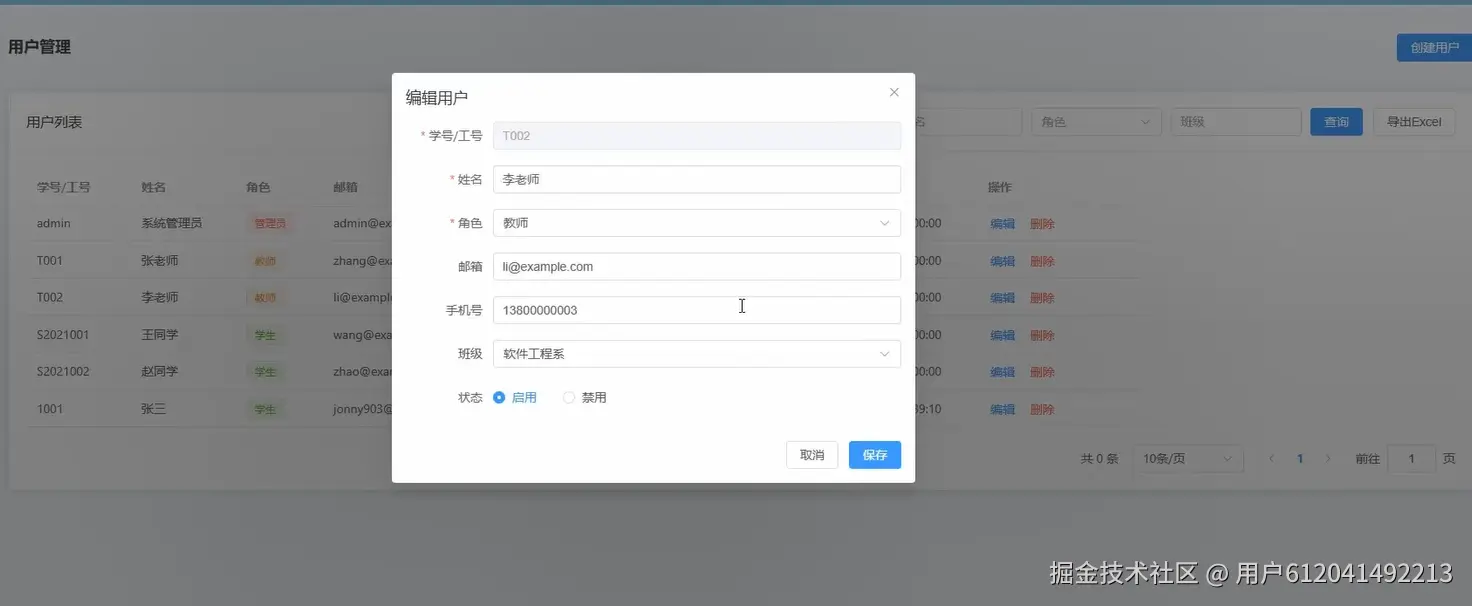This screenshot has height=606, width=1472.
Task: Click the next page arrow in pagination
Action: (x=1328, y=458)
